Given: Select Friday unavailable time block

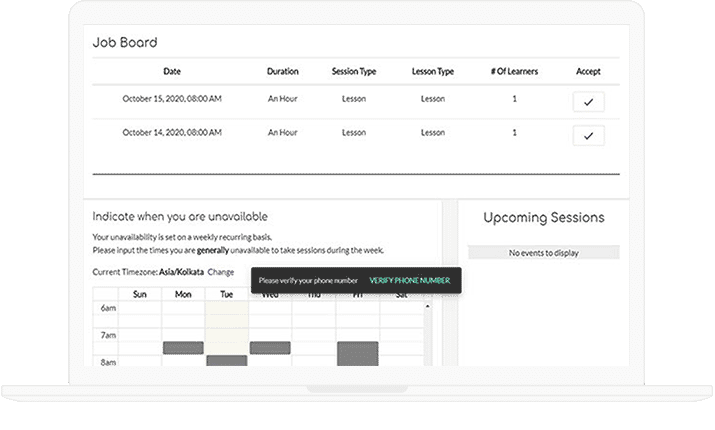Looking at the screenshot, I should (x=357, y=353).
